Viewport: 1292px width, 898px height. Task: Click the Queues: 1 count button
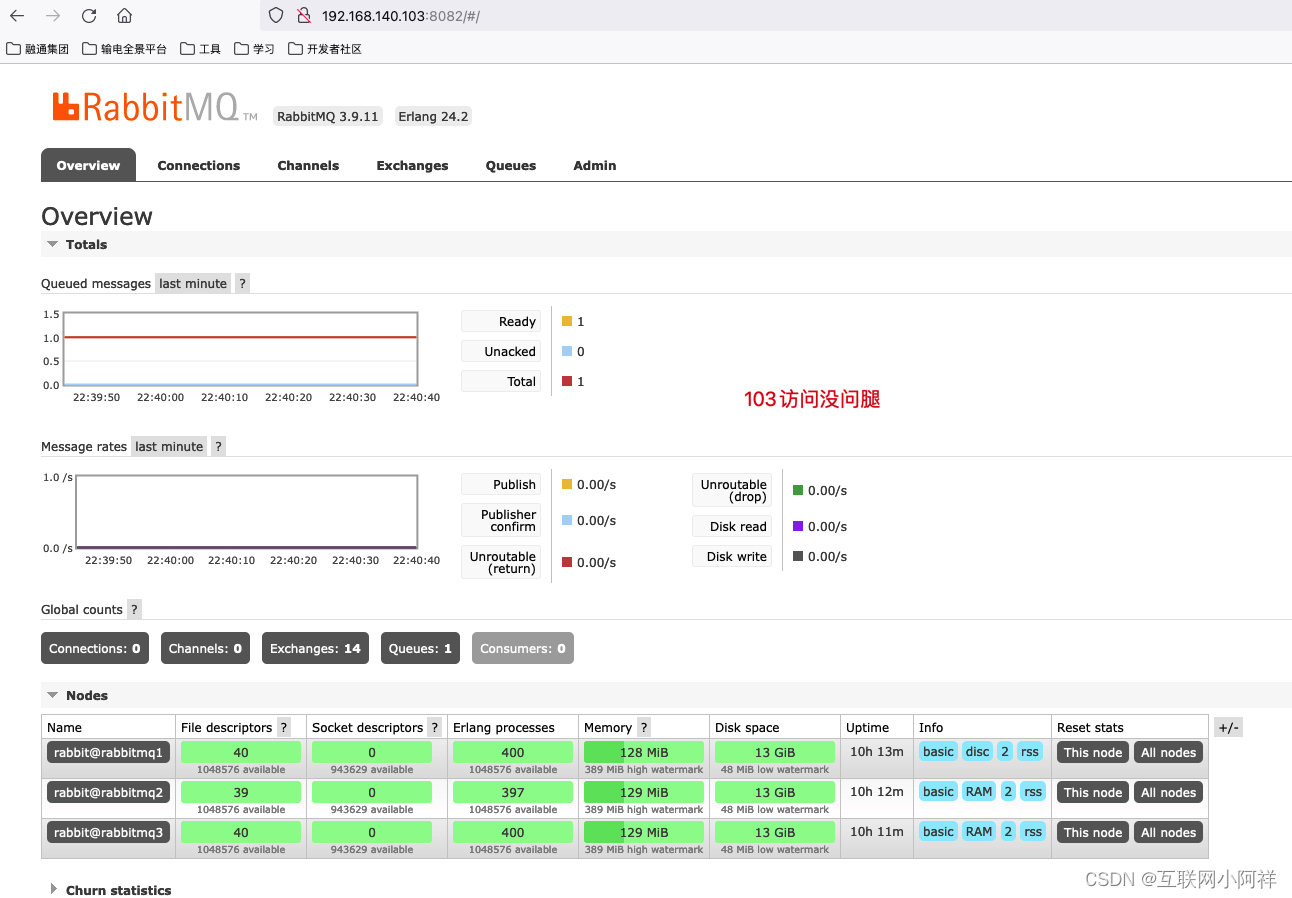click(x=420, y=649)
